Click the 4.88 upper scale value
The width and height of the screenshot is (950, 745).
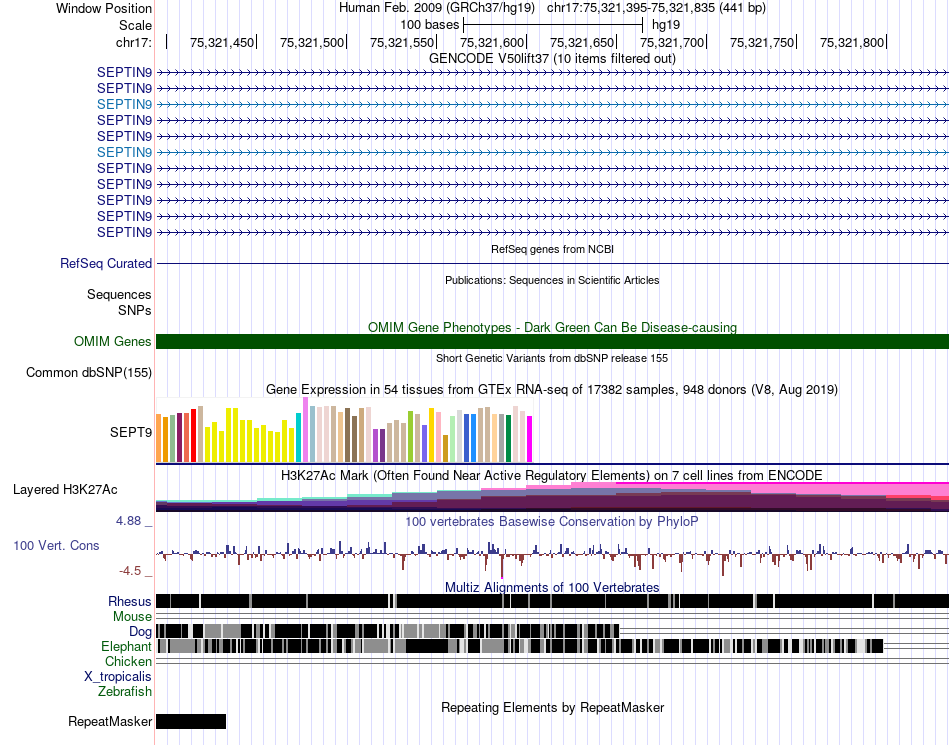click(x=128, y=521)
